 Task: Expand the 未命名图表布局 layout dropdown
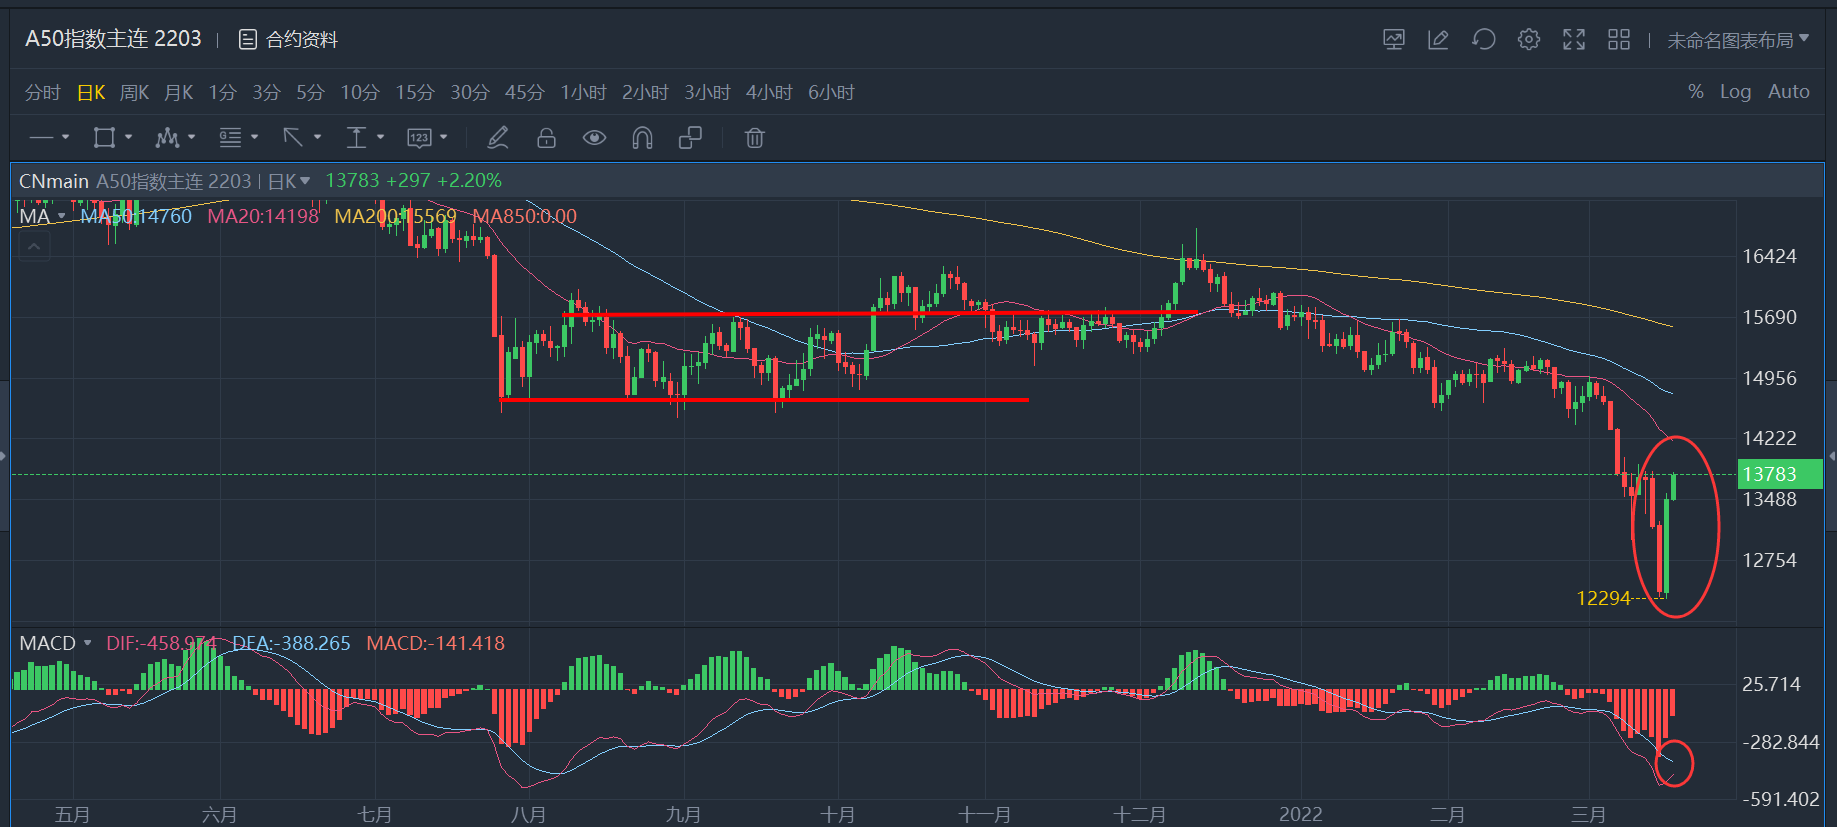(1738, 40)
